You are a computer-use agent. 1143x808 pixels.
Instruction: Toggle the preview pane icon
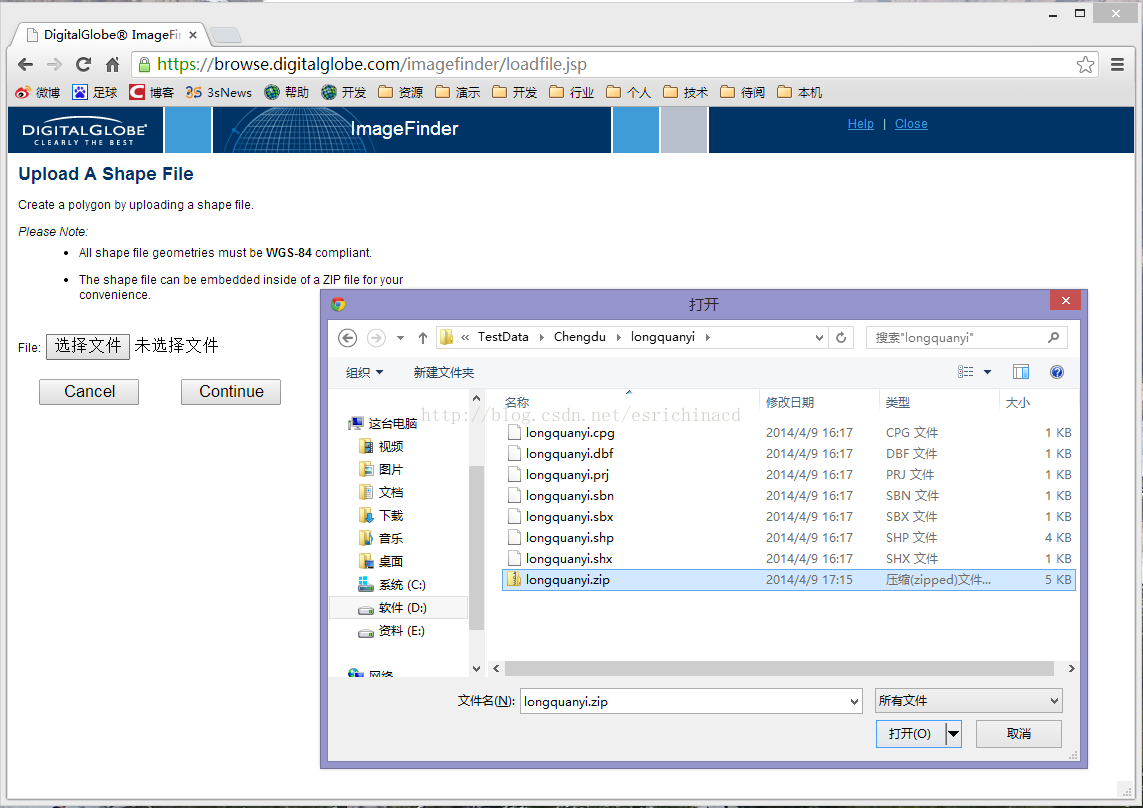tap(1021, 372)
